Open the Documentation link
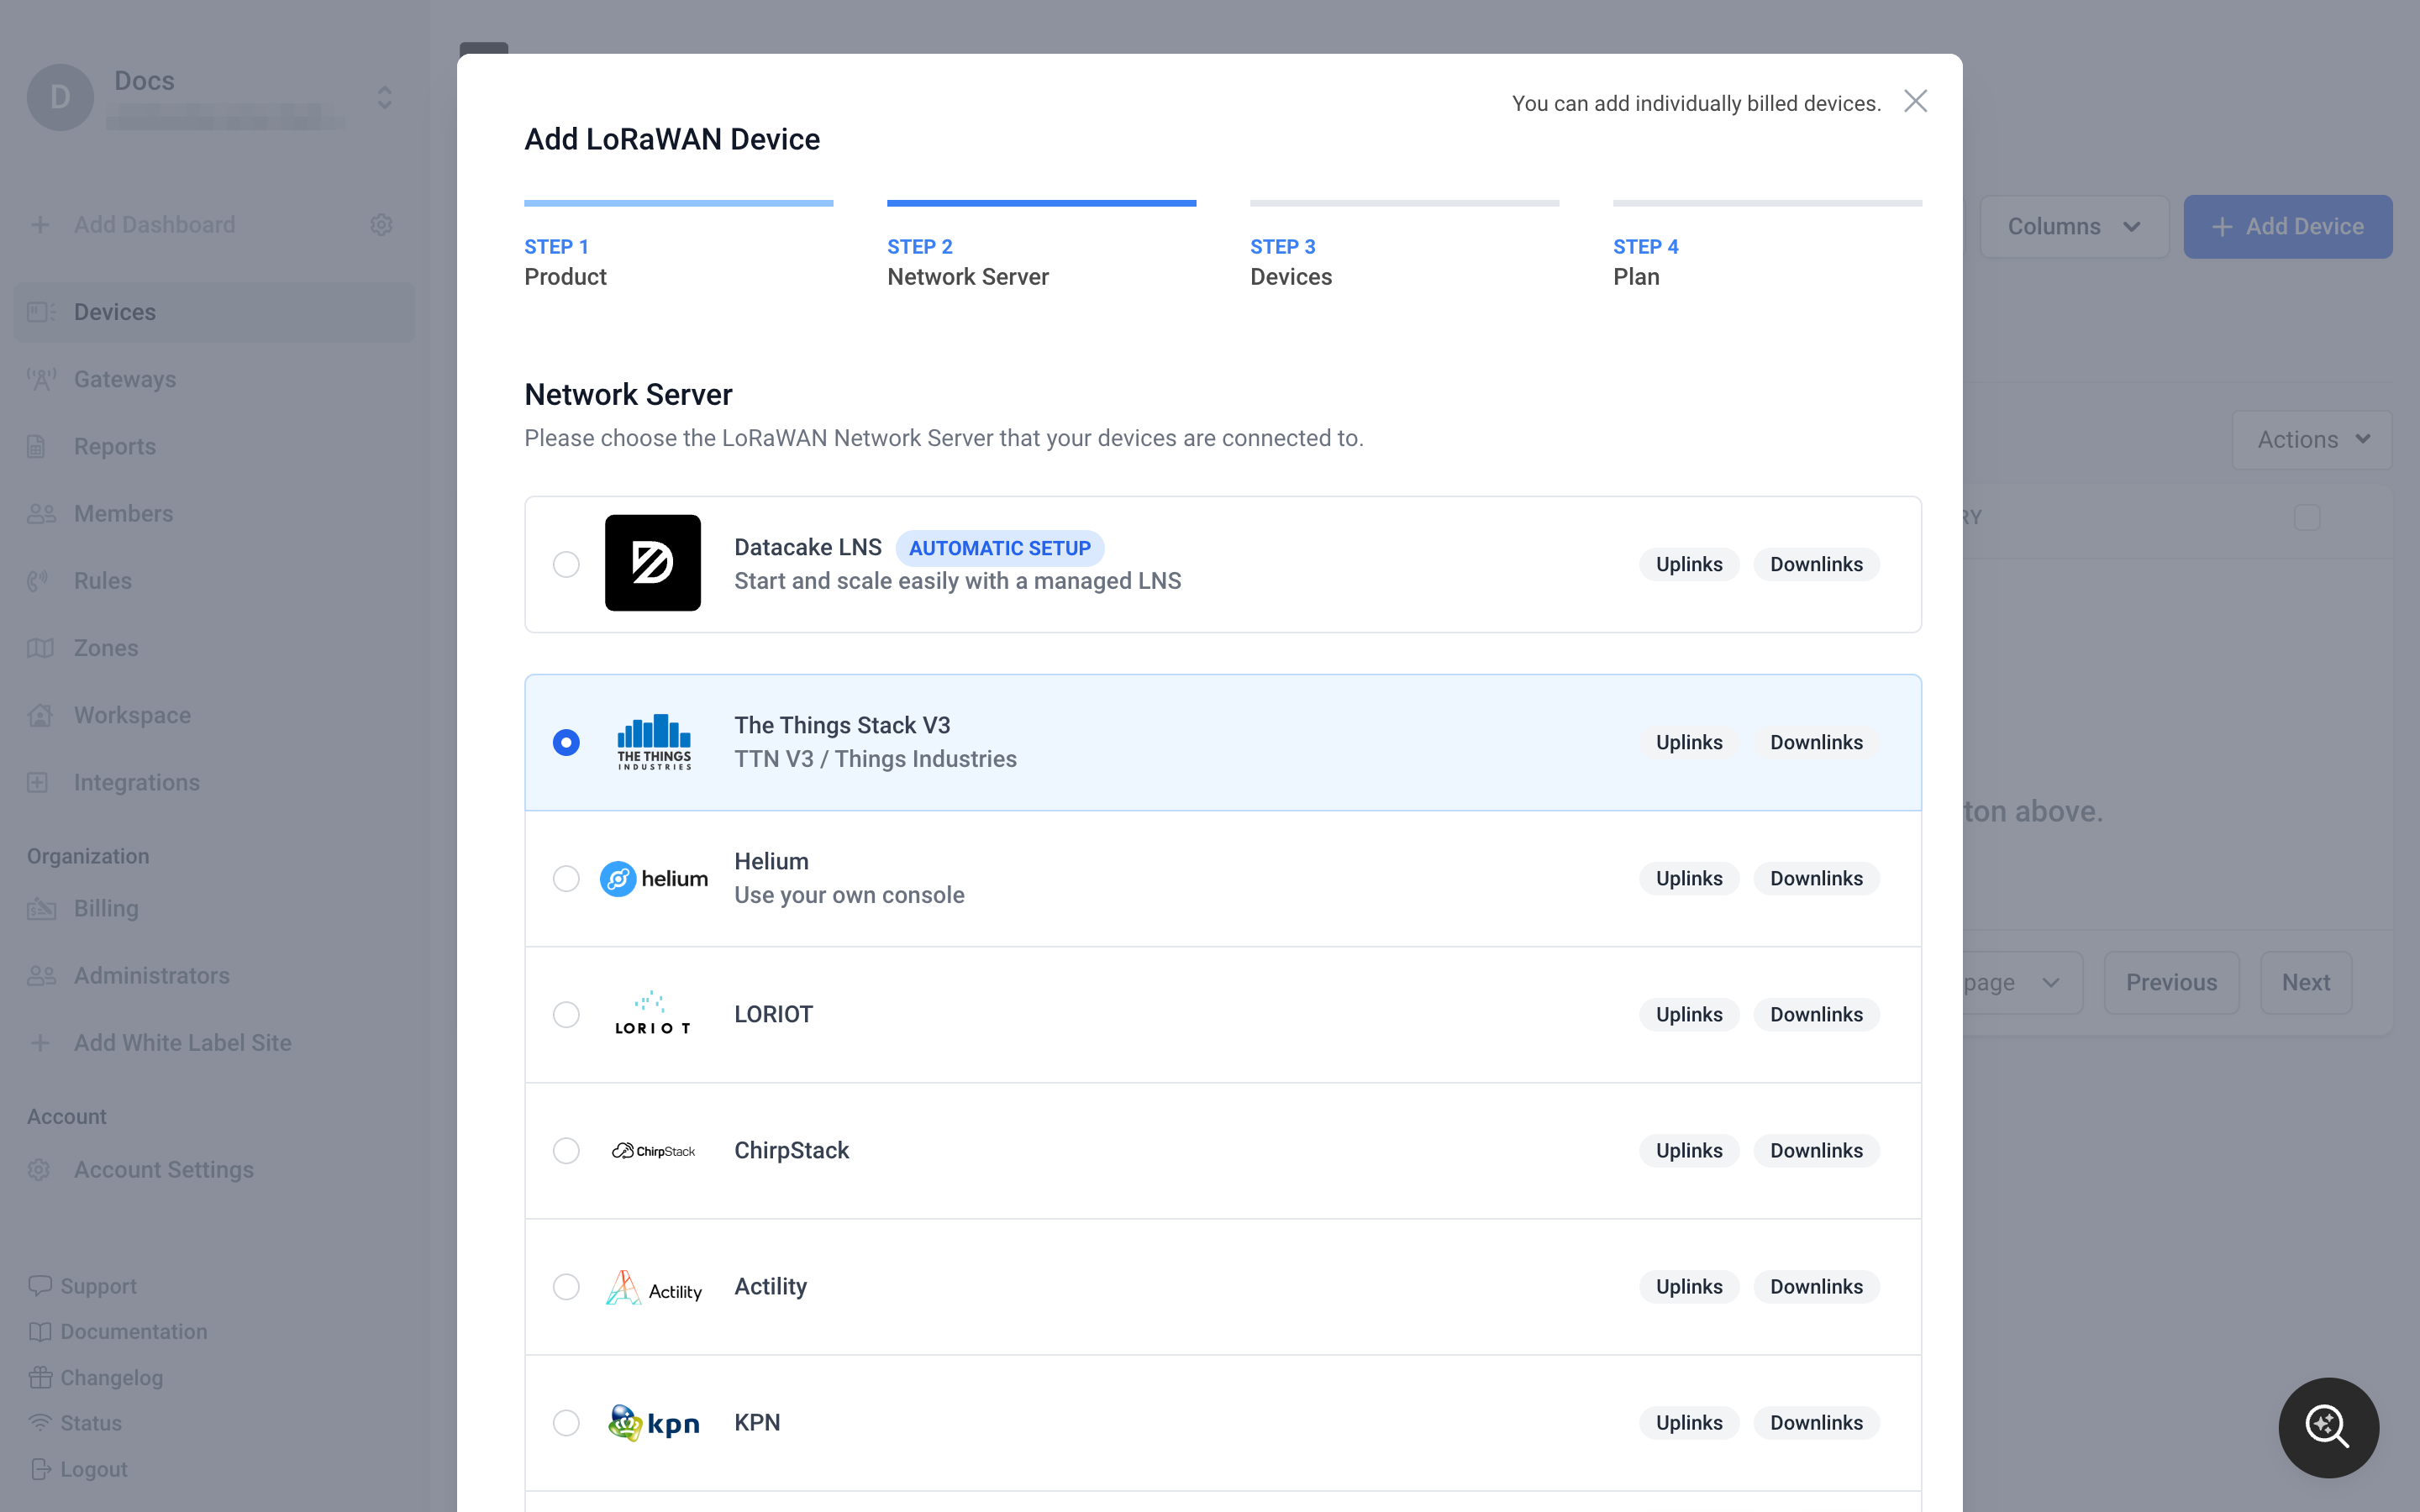The height and width of the screenshot is (1512, 2420). click(x=118, y=1331)
